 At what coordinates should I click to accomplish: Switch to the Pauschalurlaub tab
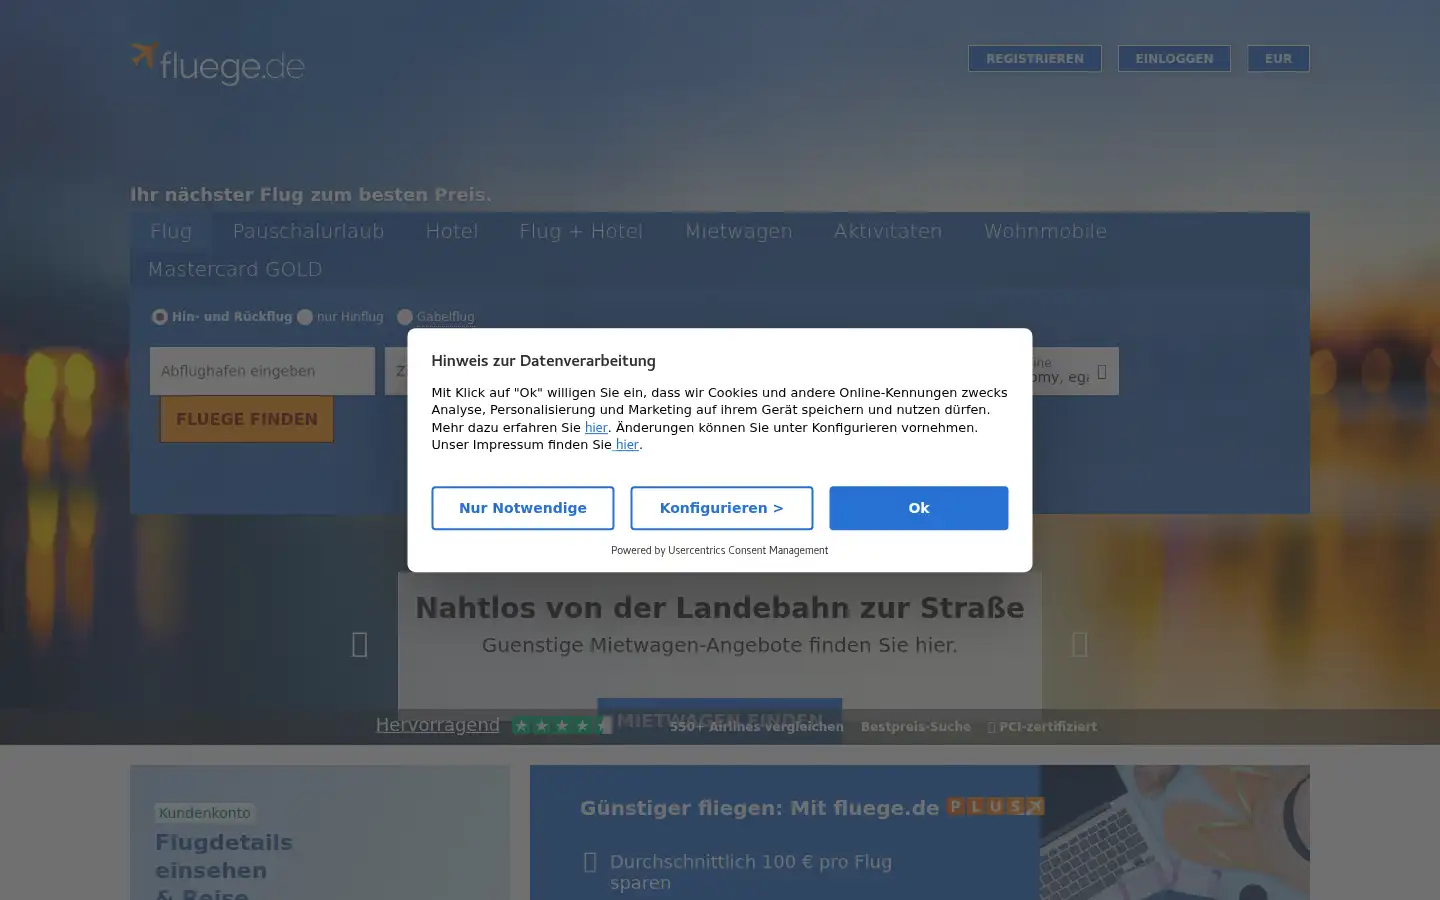pos(308,231)
